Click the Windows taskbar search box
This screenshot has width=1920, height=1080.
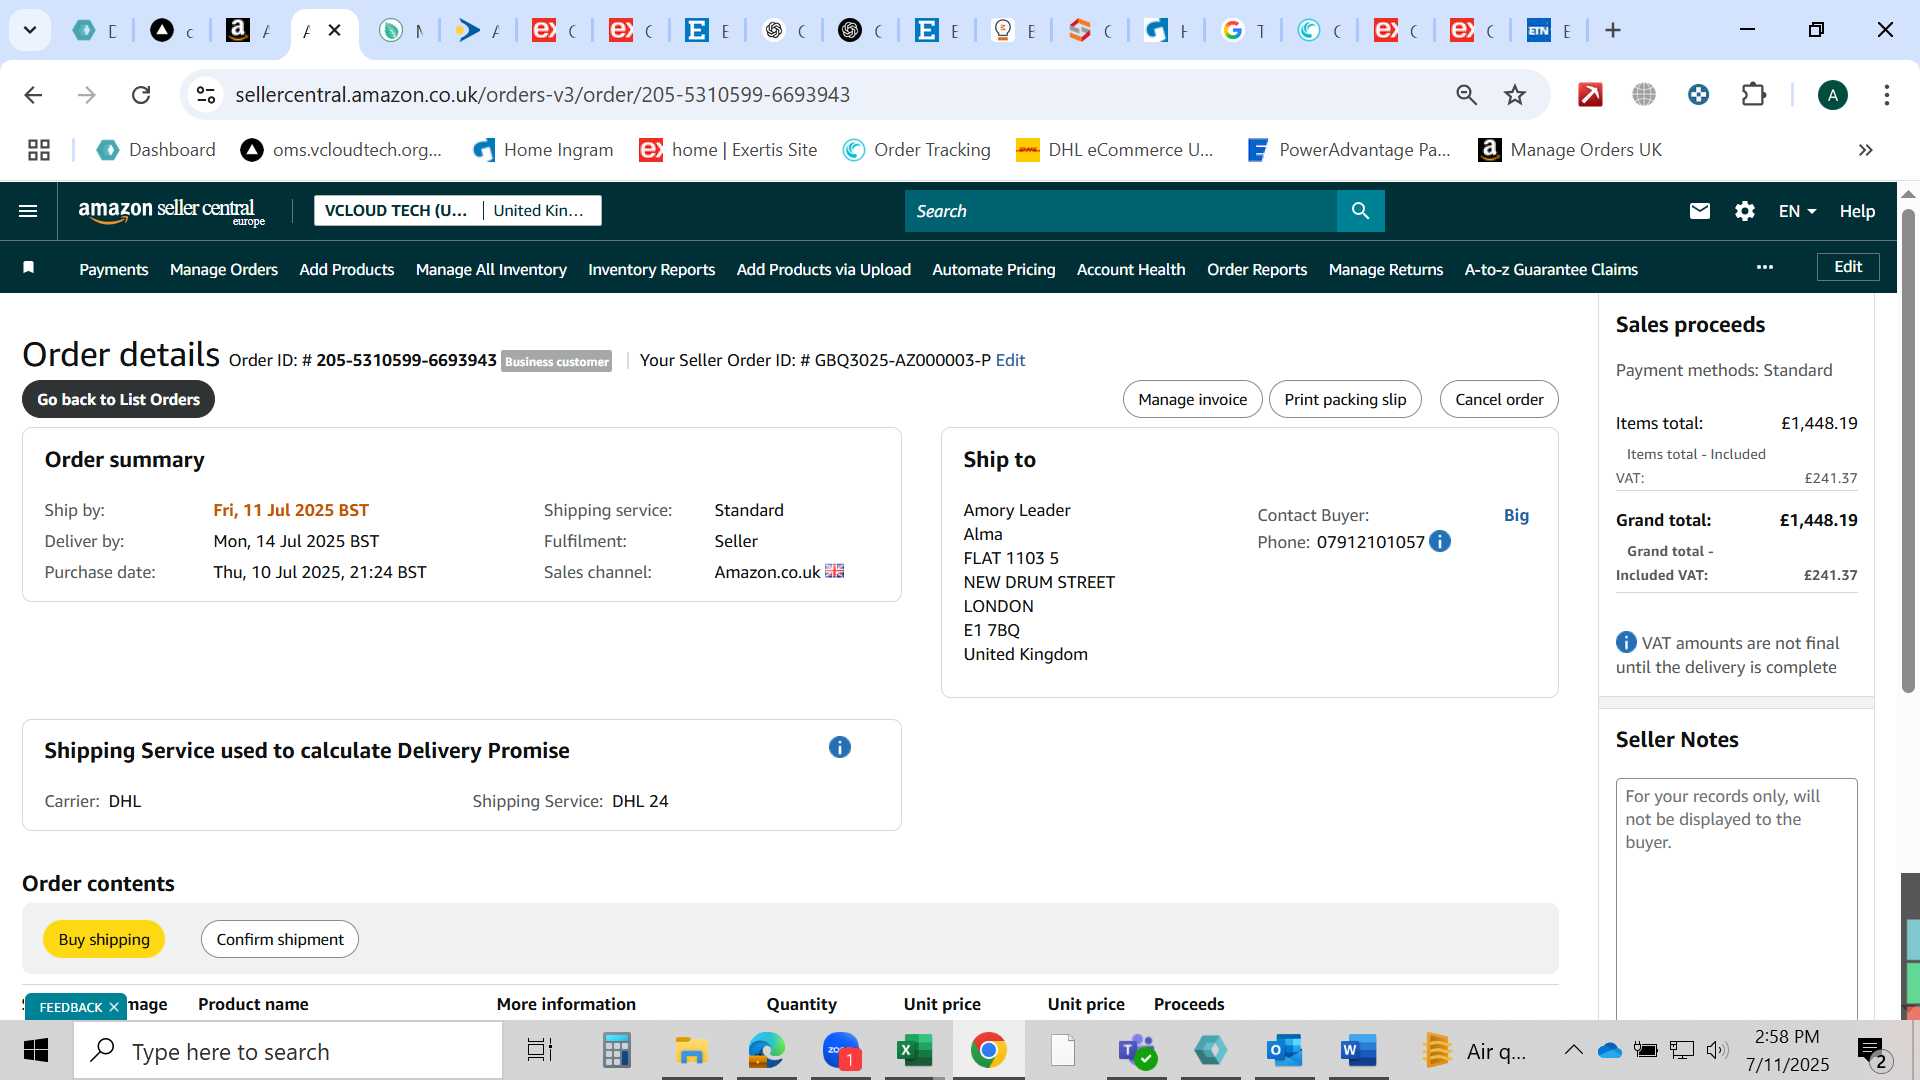tap(288, 1051)
